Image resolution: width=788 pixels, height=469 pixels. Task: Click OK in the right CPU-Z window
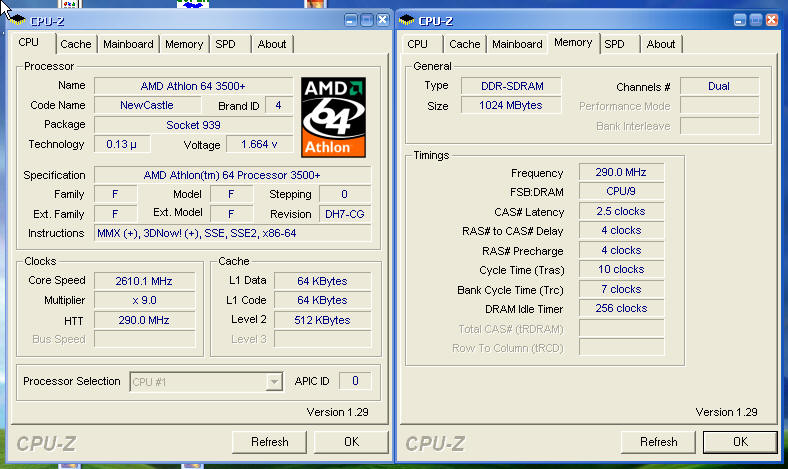(740, 442)
